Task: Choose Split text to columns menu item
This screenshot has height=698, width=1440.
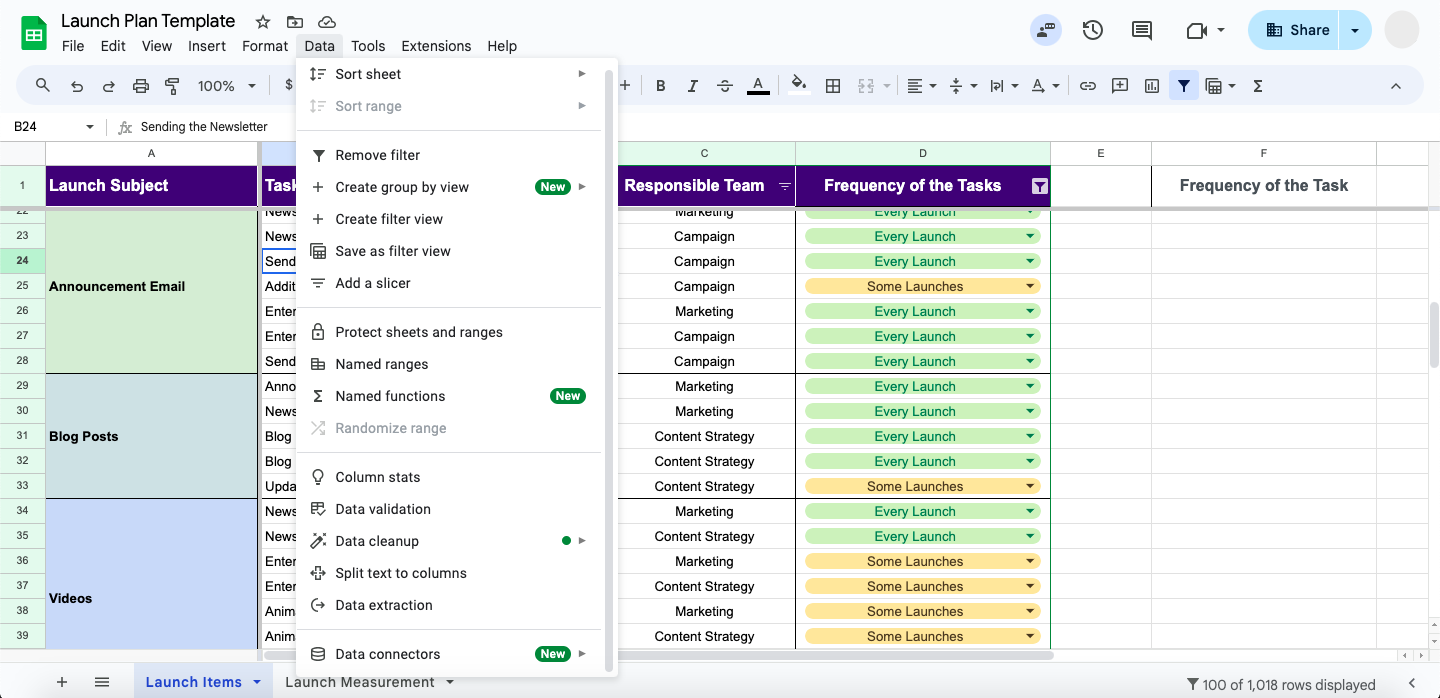Action: point(400,573)
